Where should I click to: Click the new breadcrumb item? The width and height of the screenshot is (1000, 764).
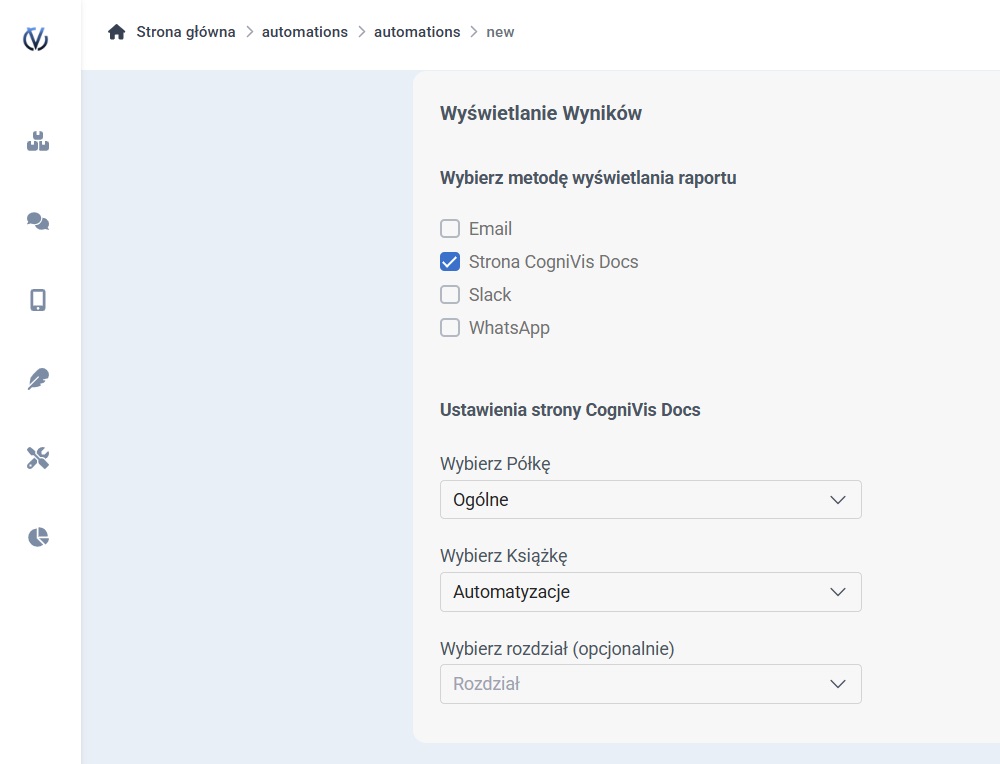pyautogui.click(x=500, y=32)
